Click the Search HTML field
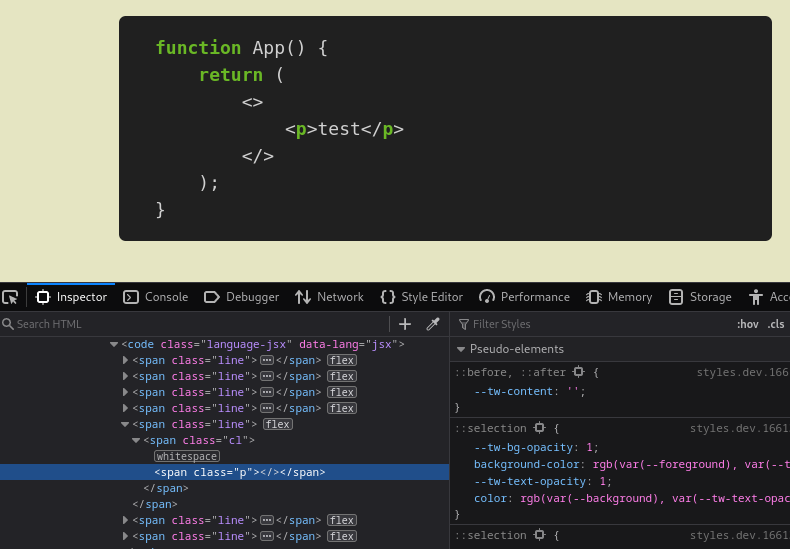790x549 pixels. [194, 324]
